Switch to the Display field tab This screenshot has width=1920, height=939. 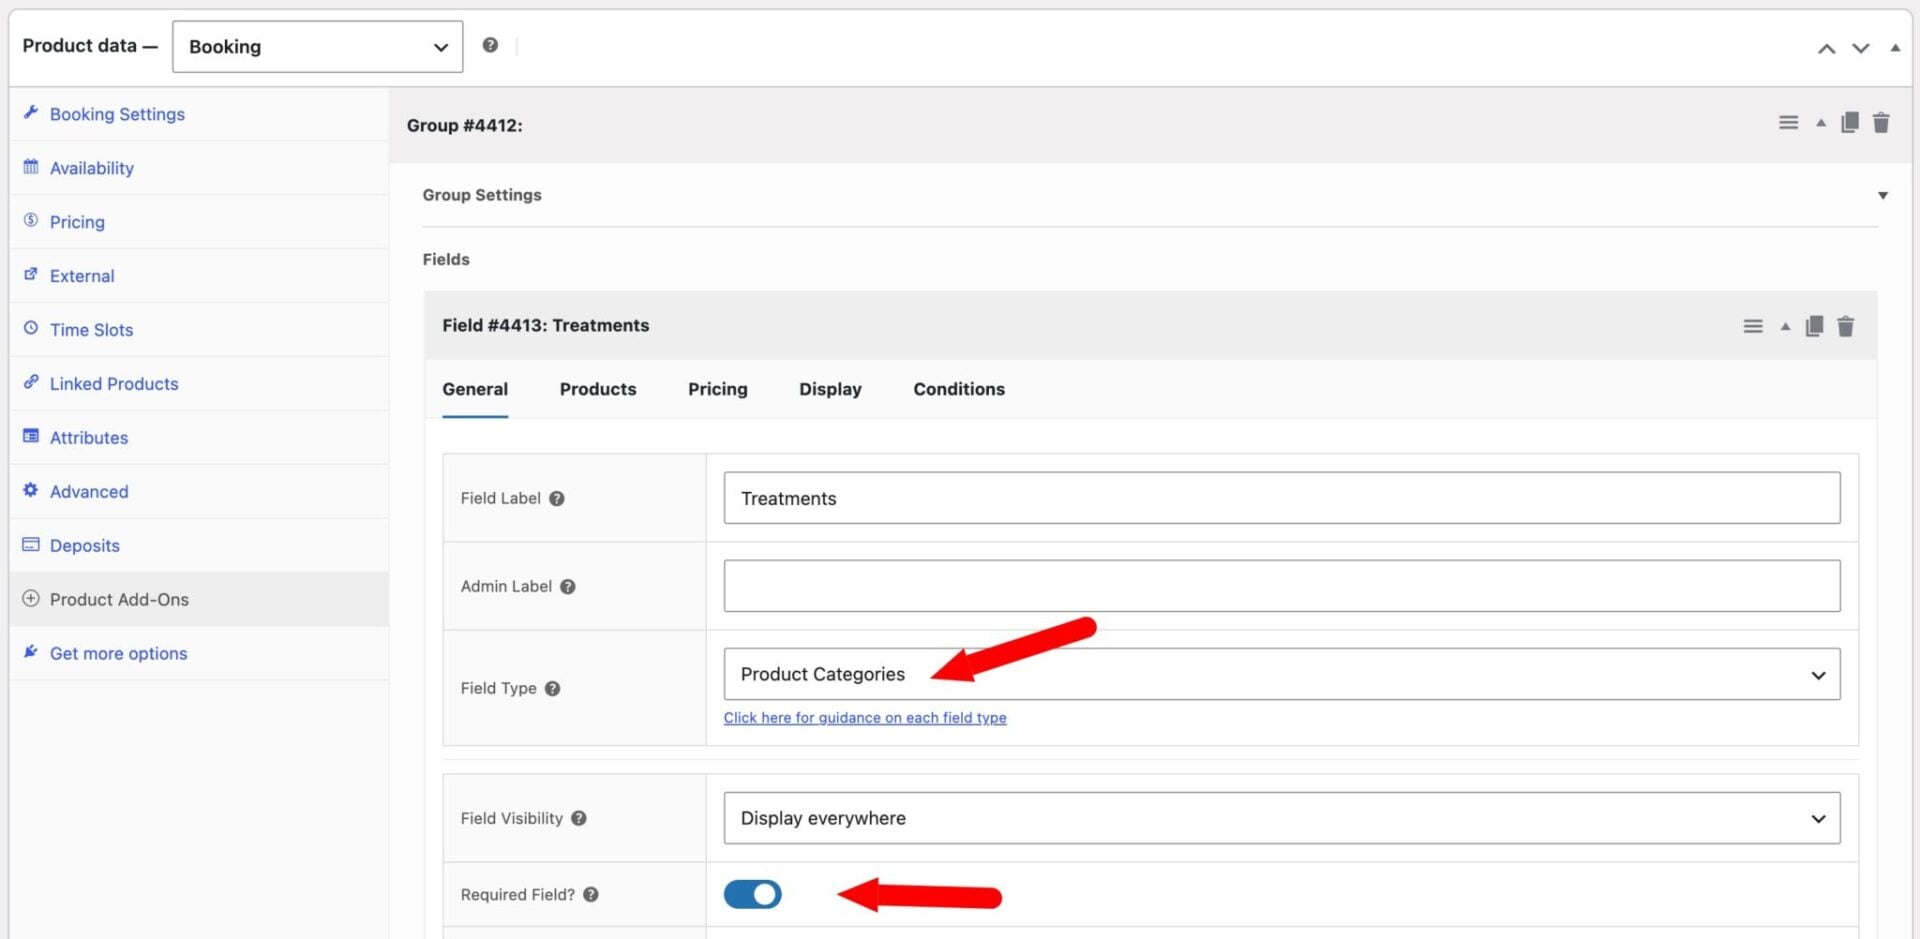830,389
